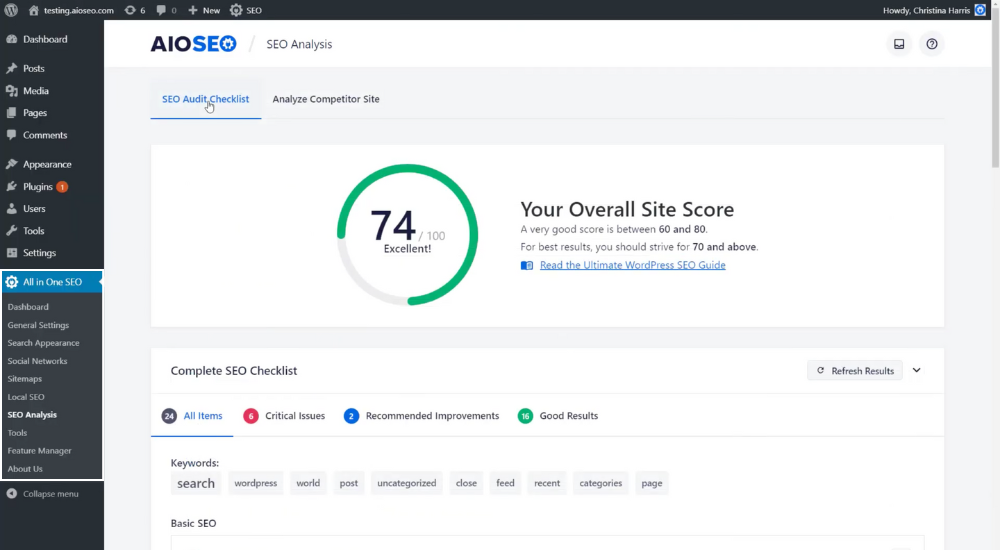Click the 'world' keyword tag

308,483
